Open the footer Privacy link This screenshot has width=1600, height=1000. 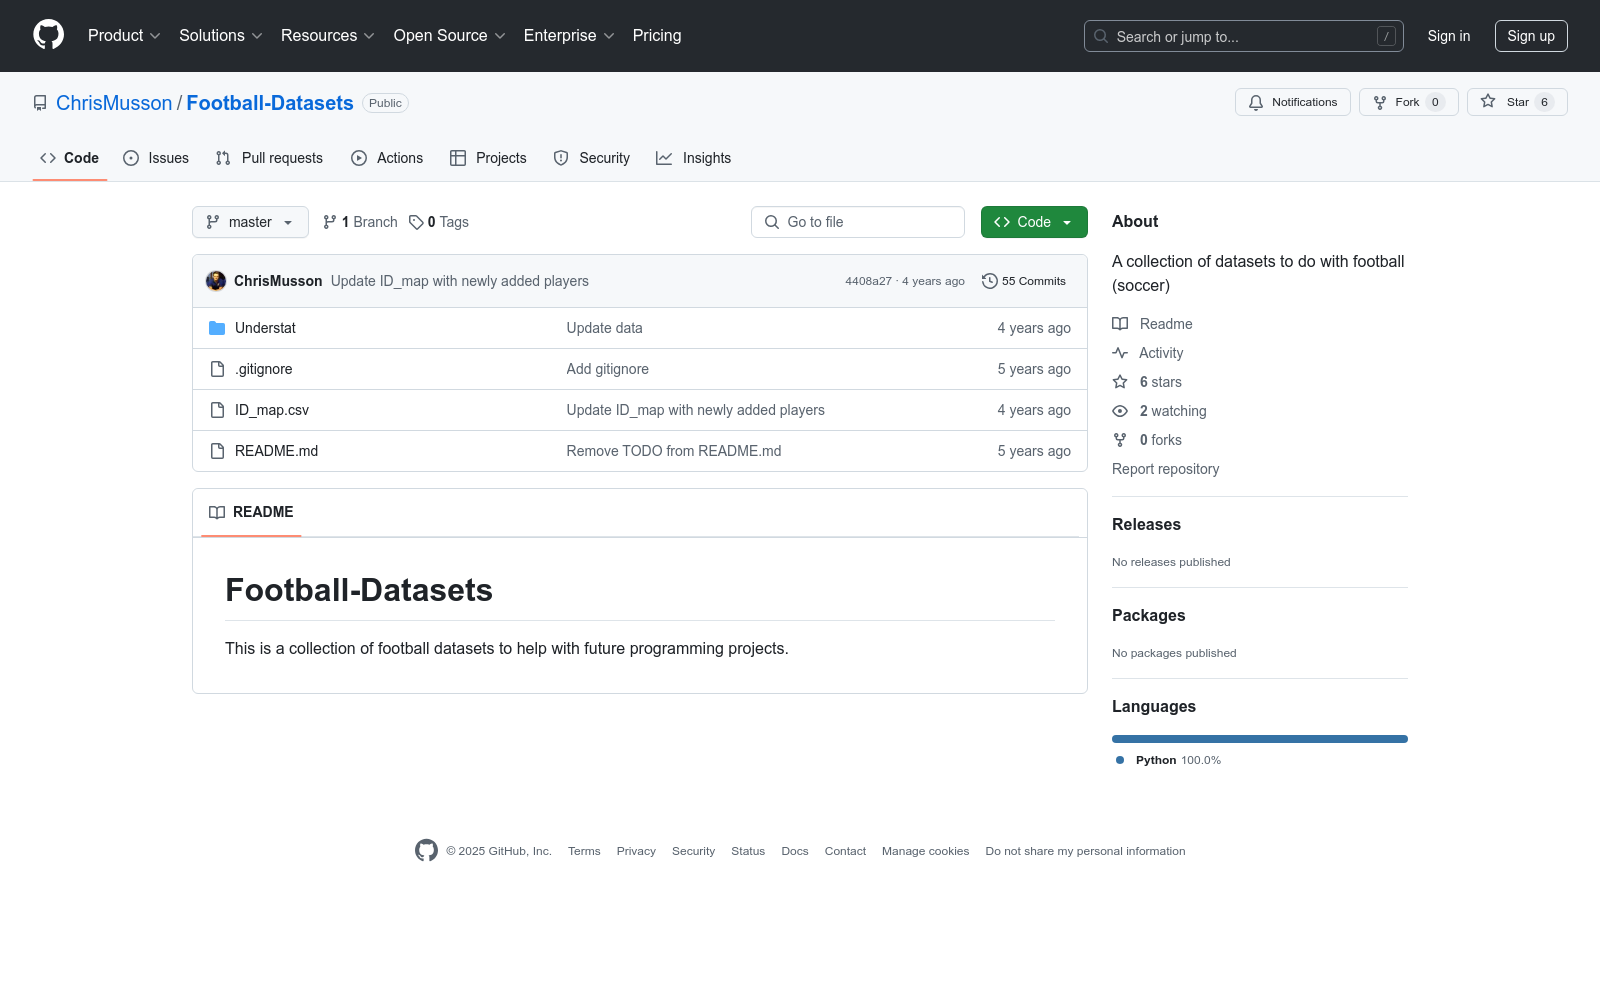point(636,851)
